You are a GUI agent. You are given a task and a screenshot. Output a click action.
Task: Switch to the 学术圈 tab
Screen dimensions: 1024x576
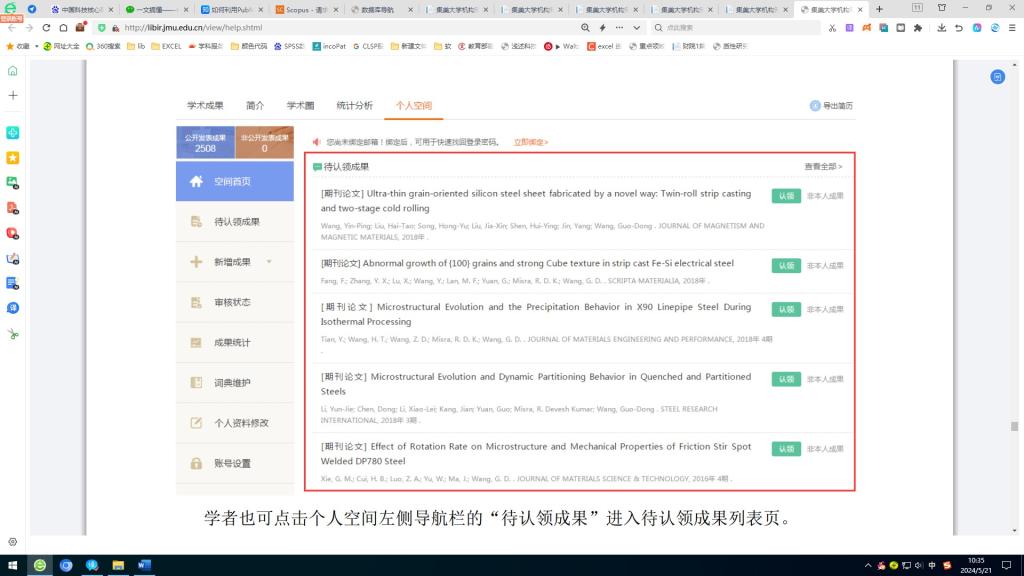[x=300, y=106]
